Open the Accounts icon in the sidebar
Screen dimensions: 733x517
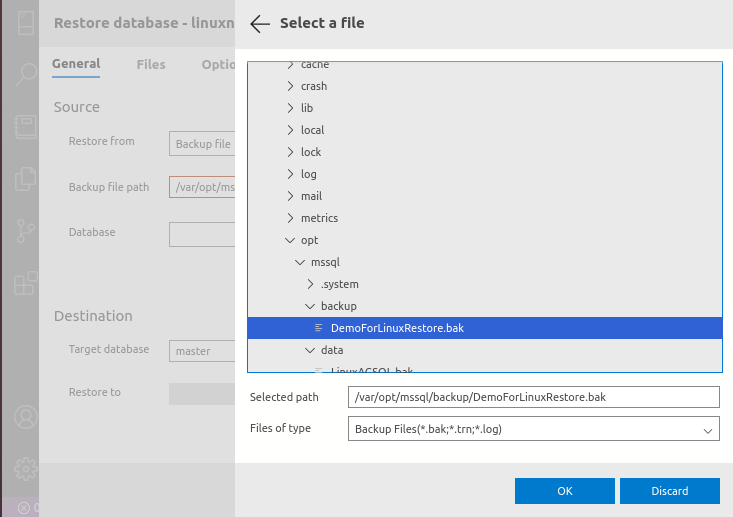coord(25,415)
